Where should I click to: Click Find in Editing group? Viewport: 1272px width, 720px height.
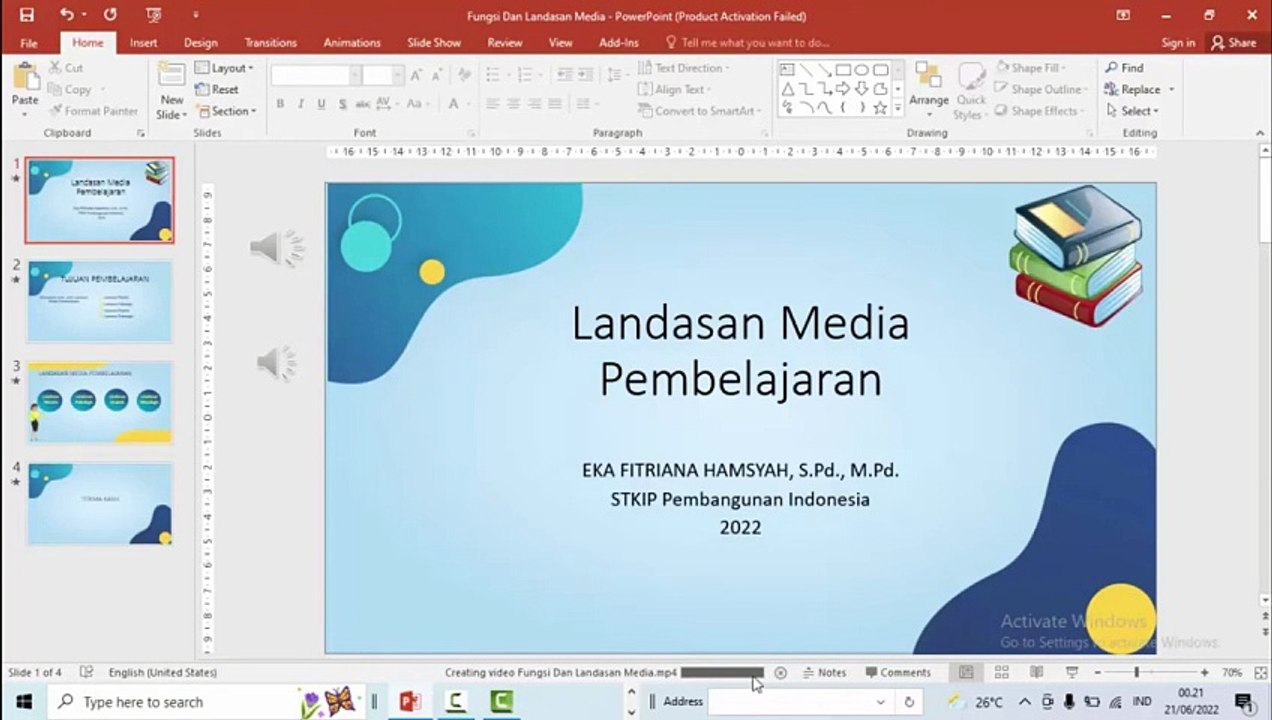(x=1124, y=68)
